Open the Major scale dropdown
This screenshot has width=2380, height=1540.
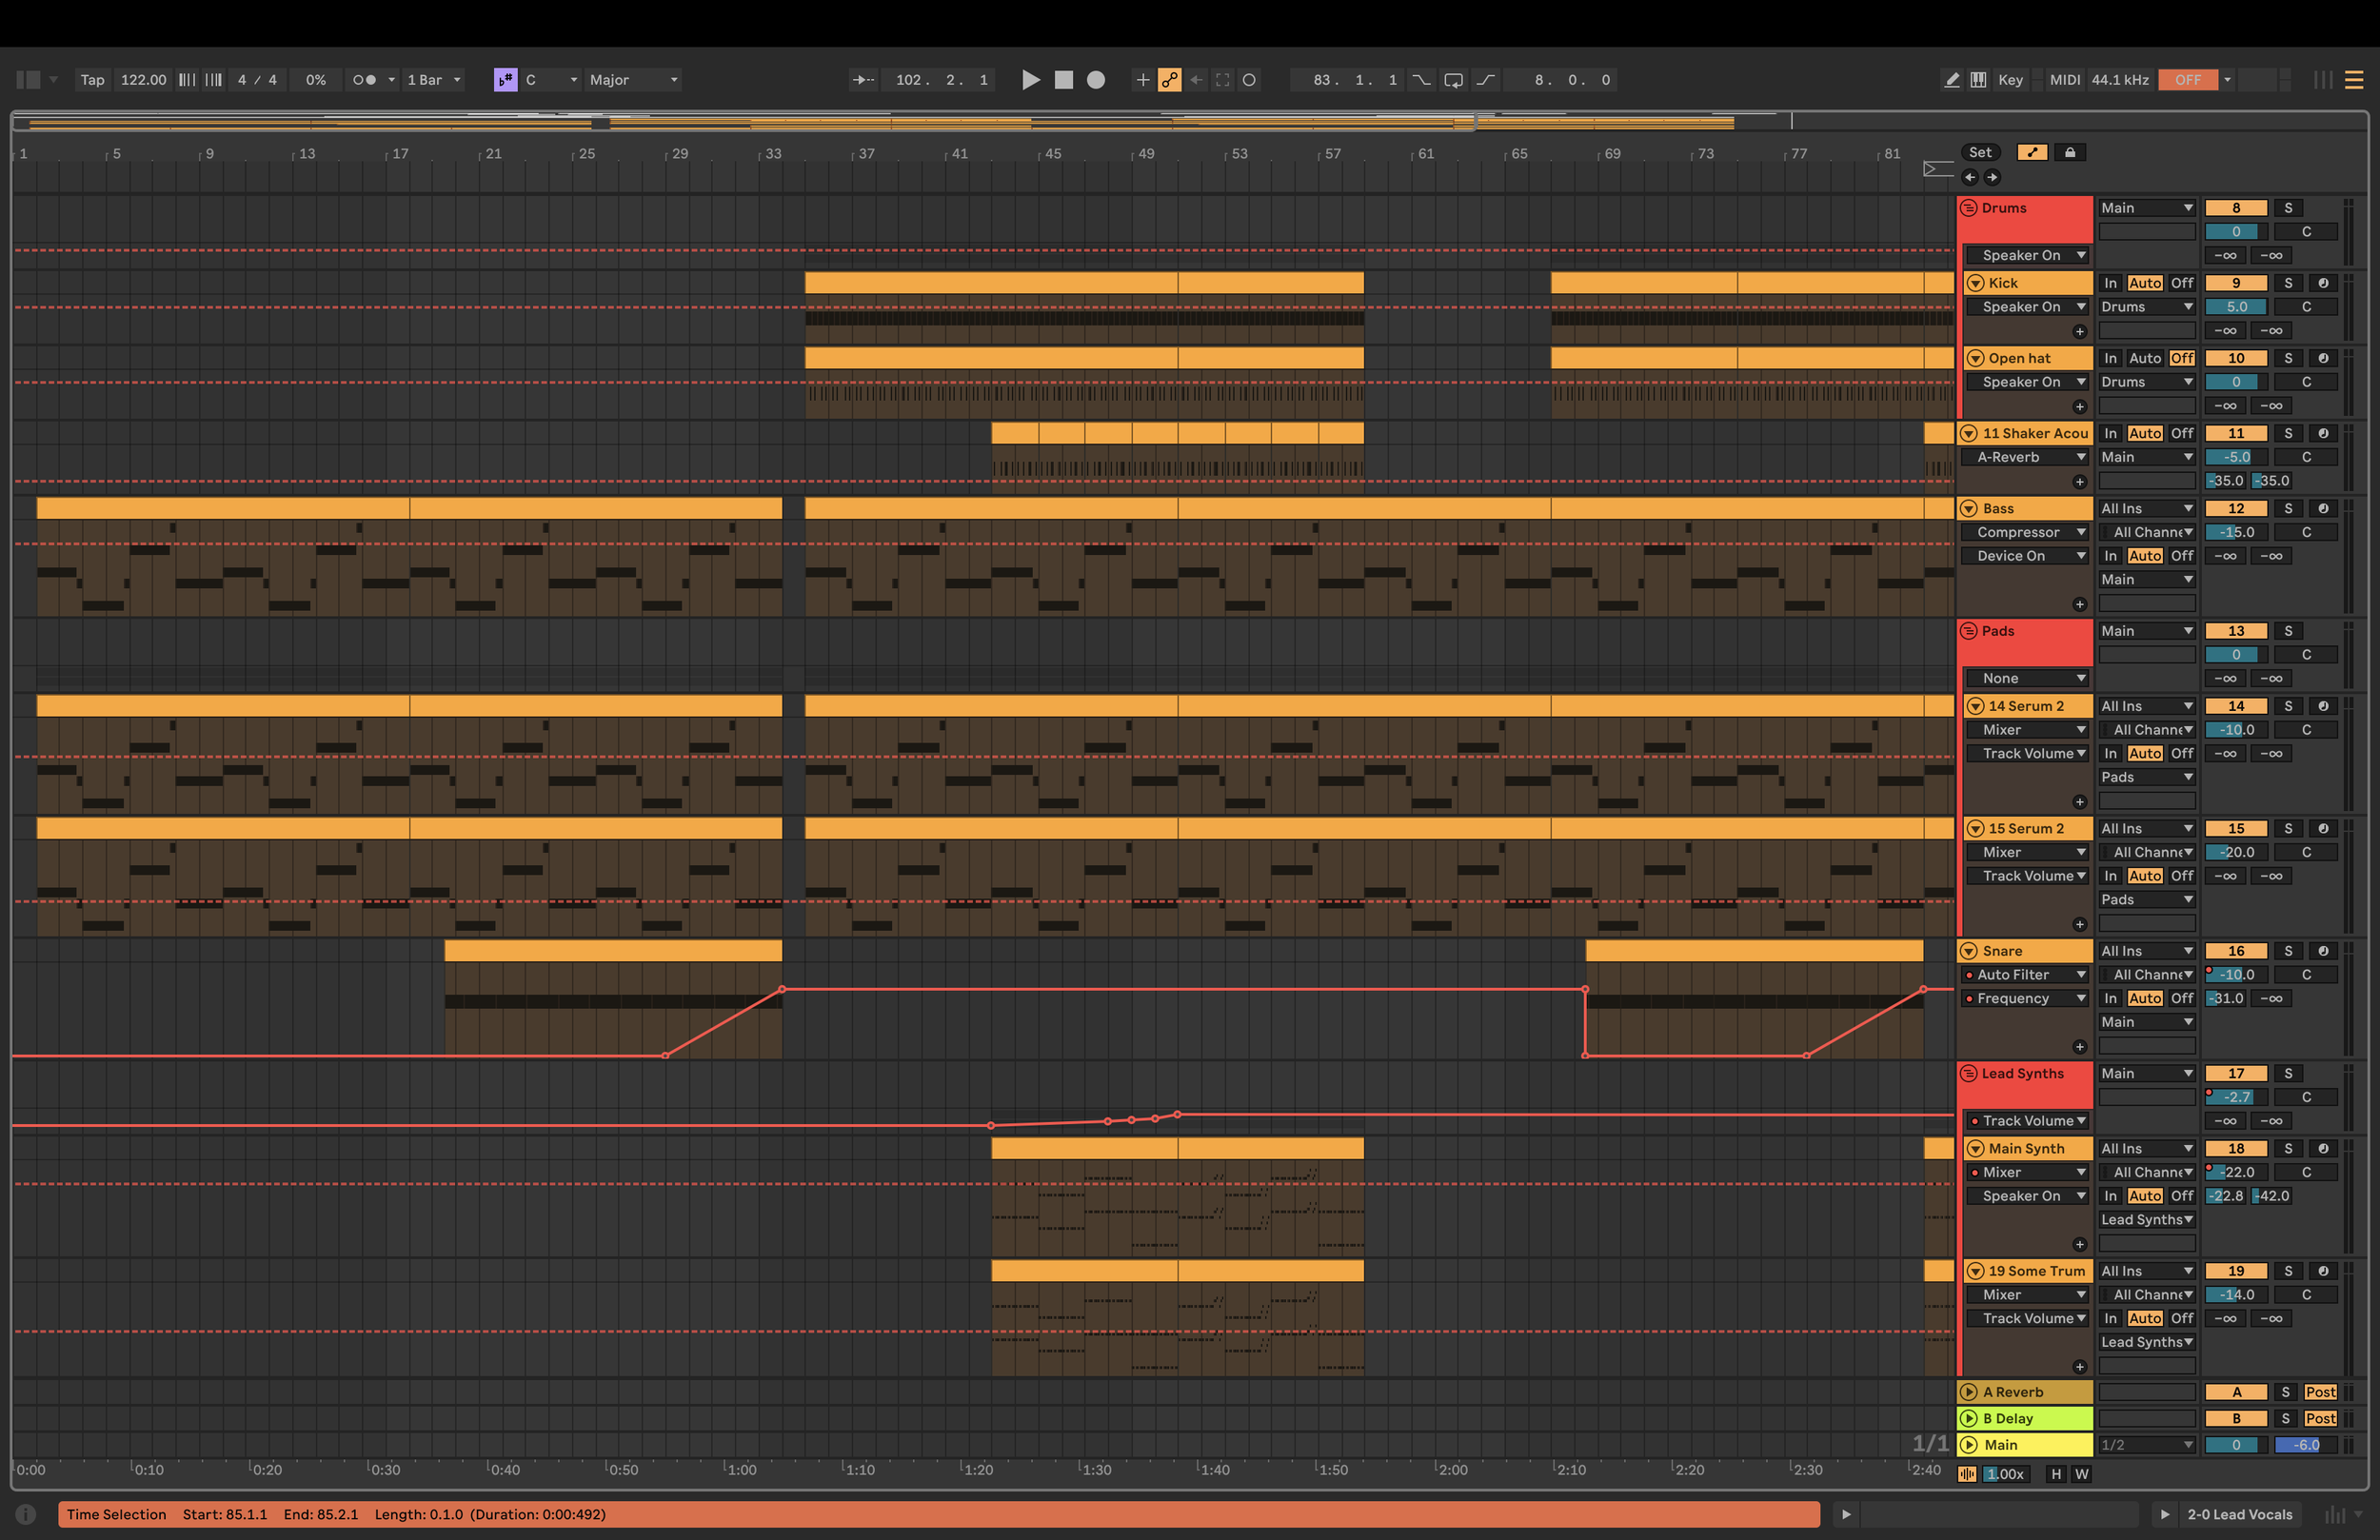pos(633,80)
